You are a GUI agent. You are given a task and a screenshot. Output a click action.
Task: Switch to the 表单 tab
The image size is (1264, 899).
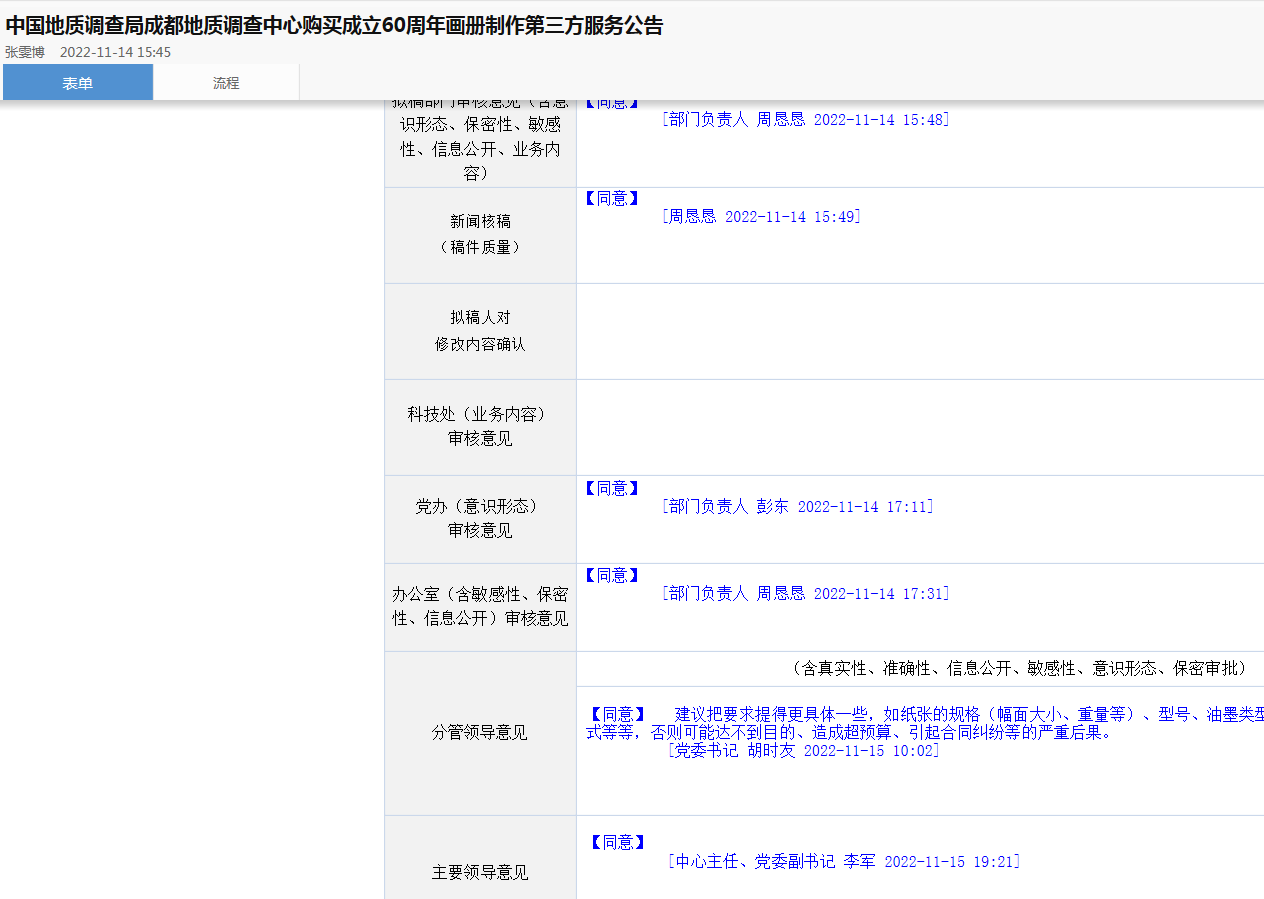[x=77, y=83]
